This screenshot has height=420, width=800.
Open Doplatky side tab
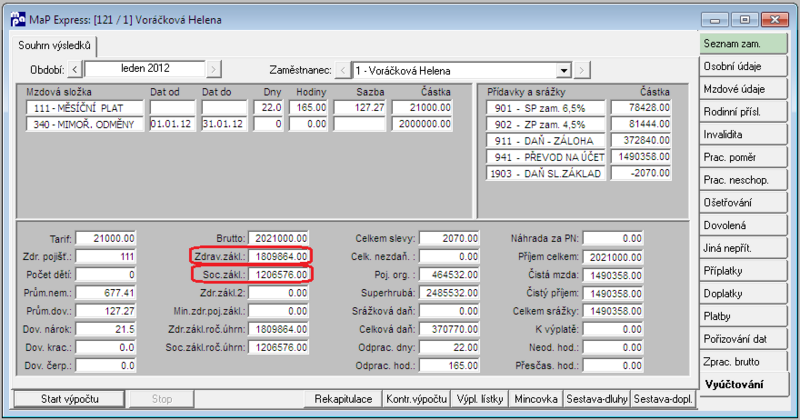743,294
